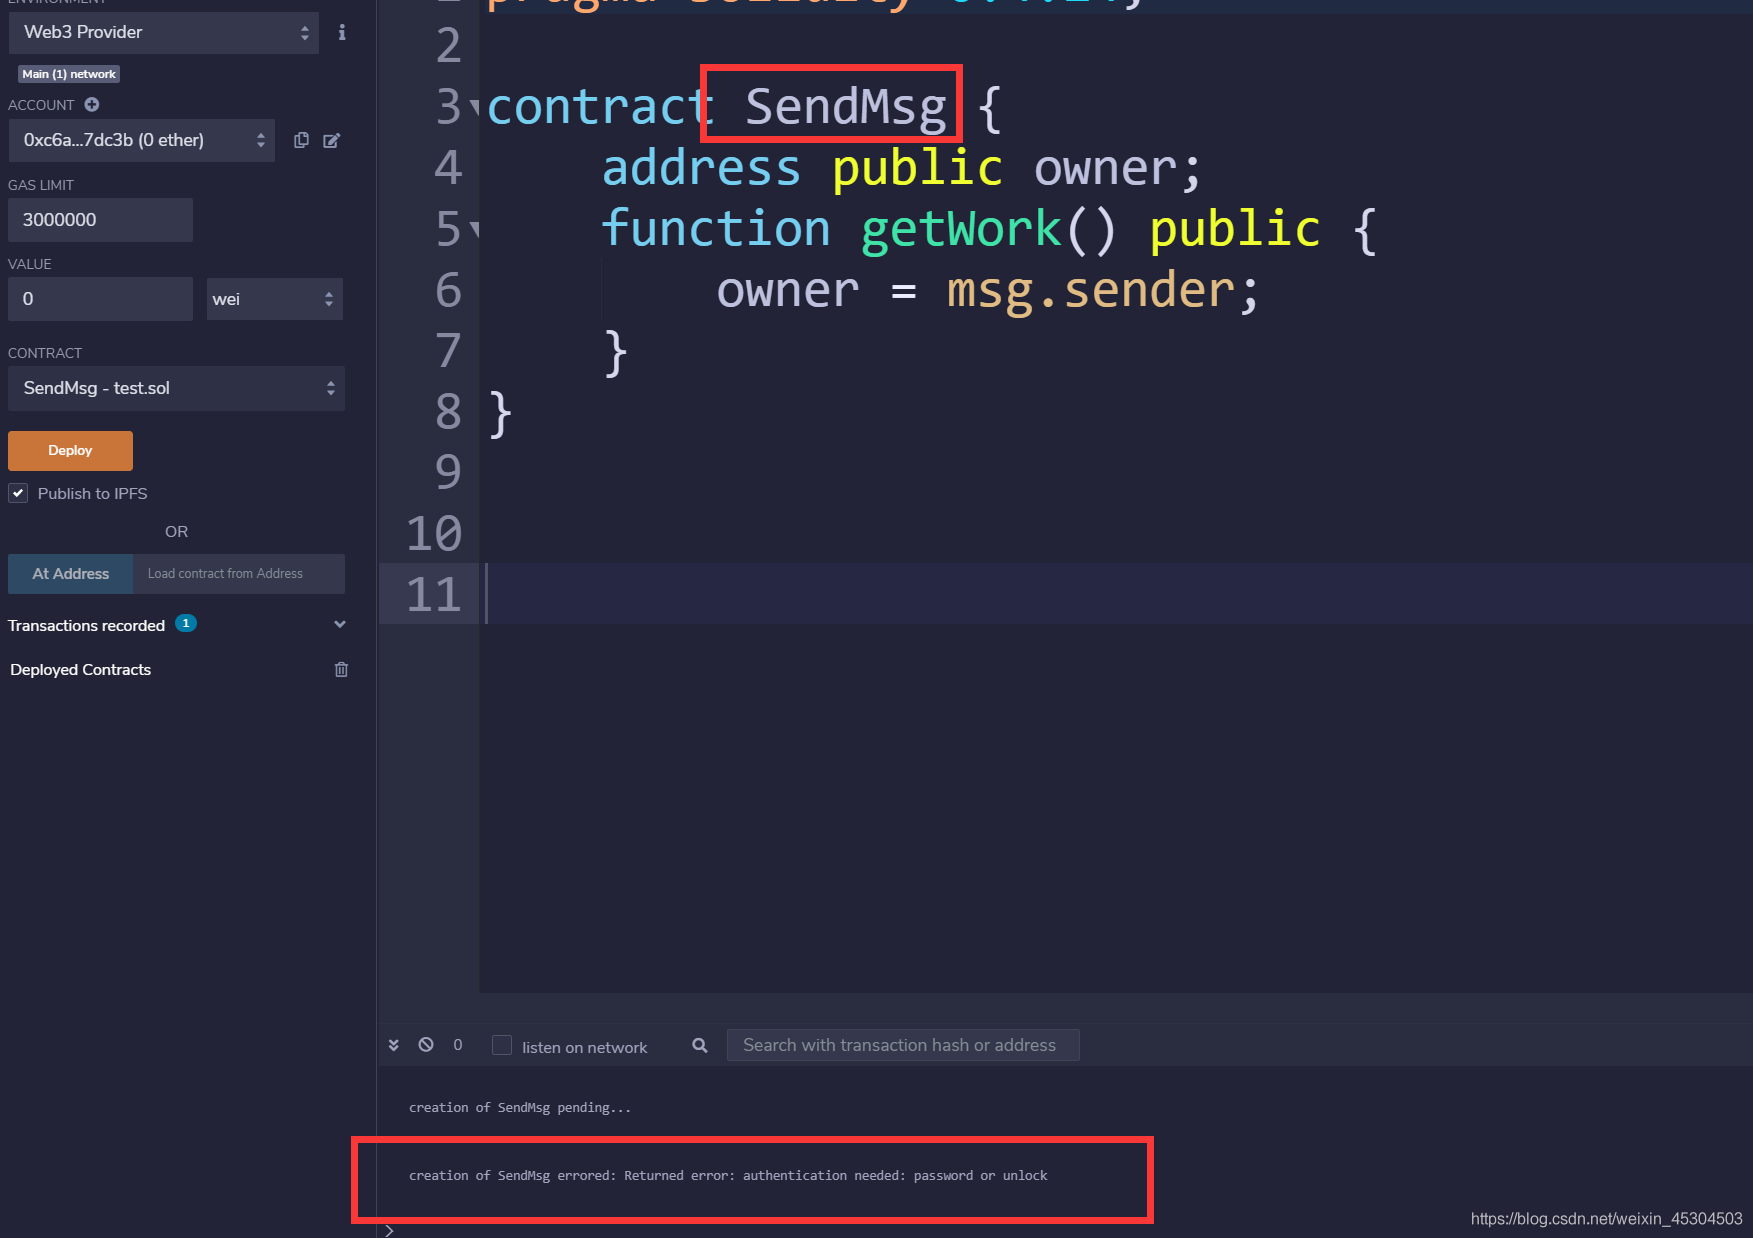Viewport: 1753px width, 1238px height.
Task: Click the sign message edit icon
Action: pos(332,140)
